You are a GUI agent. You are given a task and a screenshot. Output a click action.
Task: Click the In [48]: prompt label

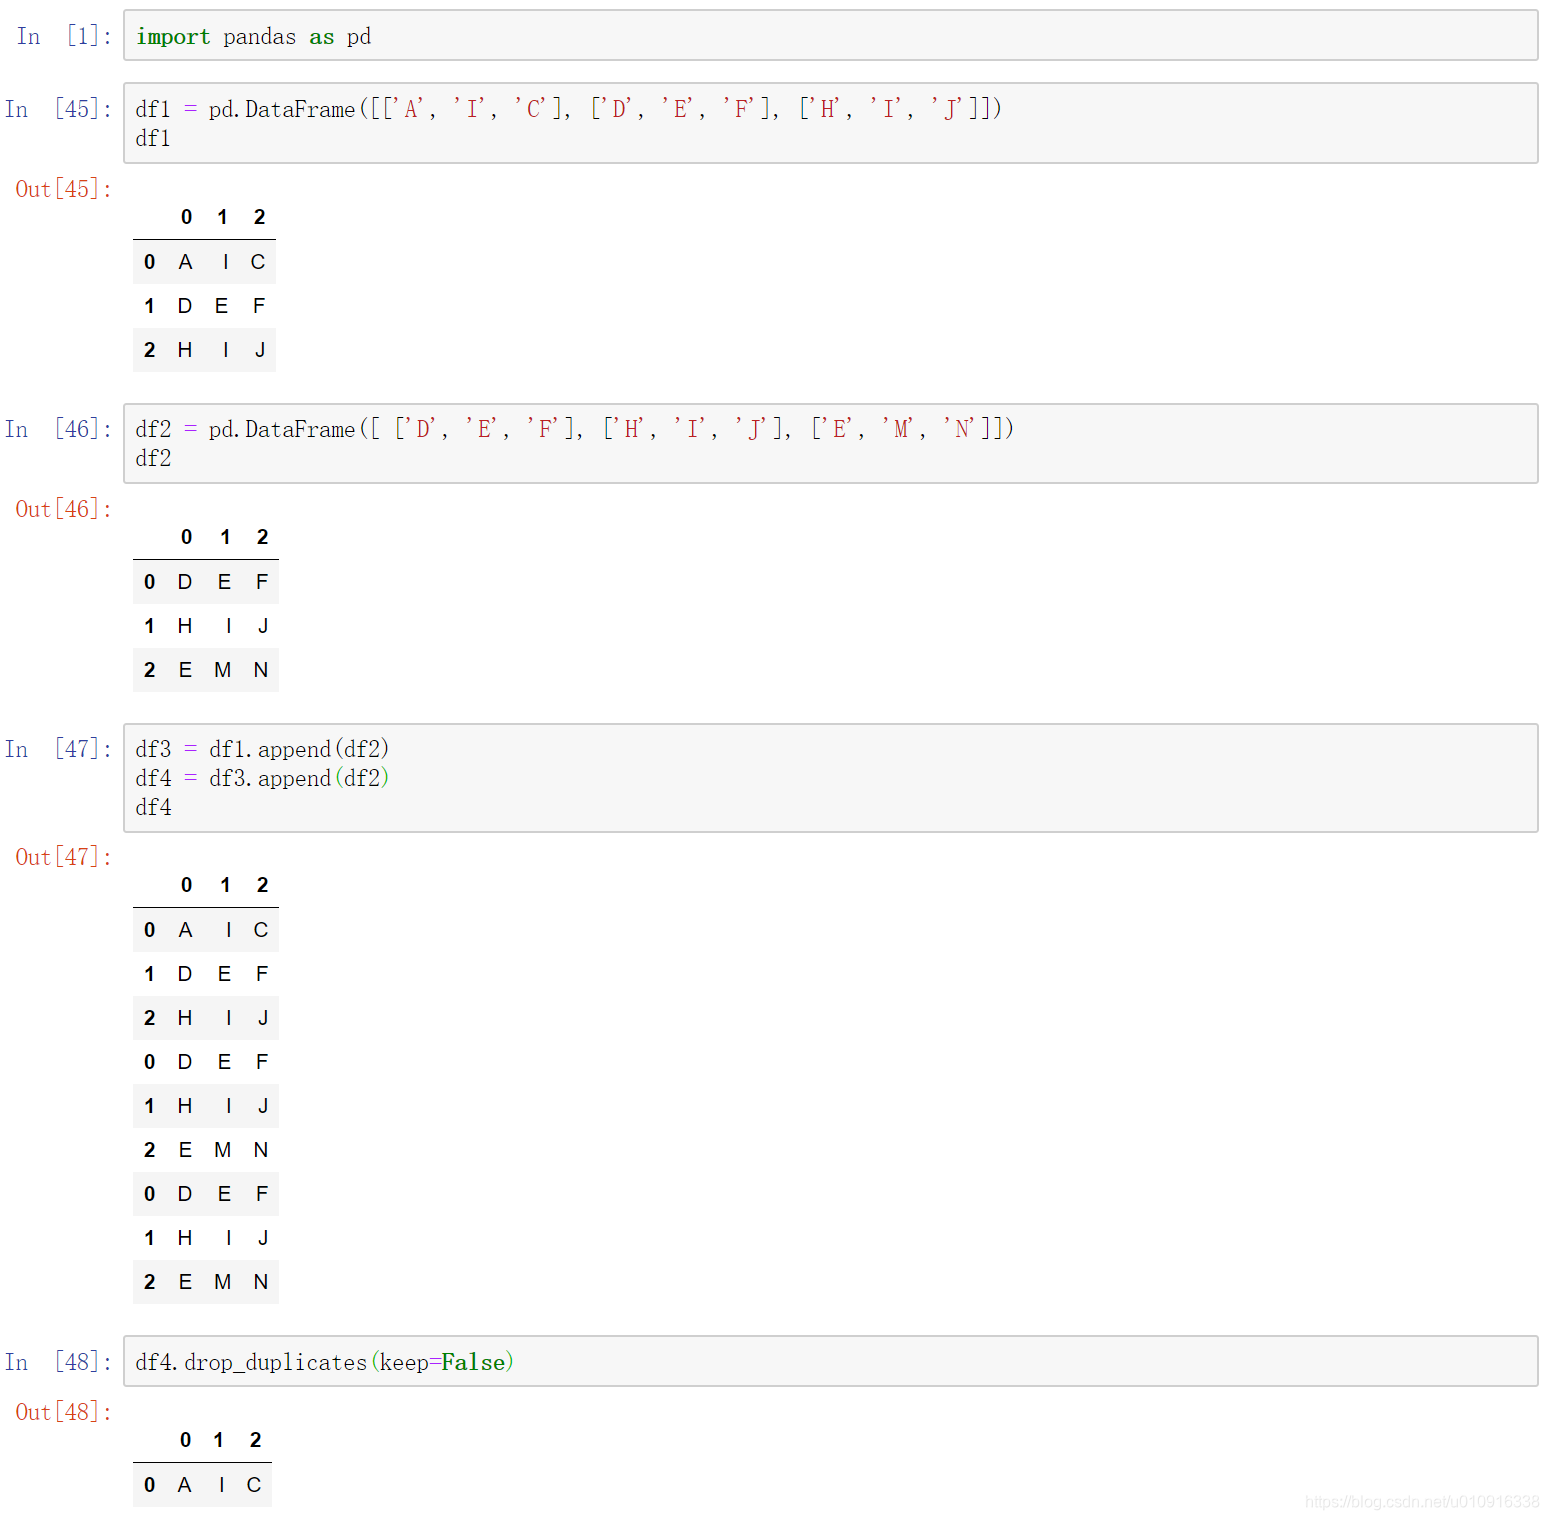58,1362
